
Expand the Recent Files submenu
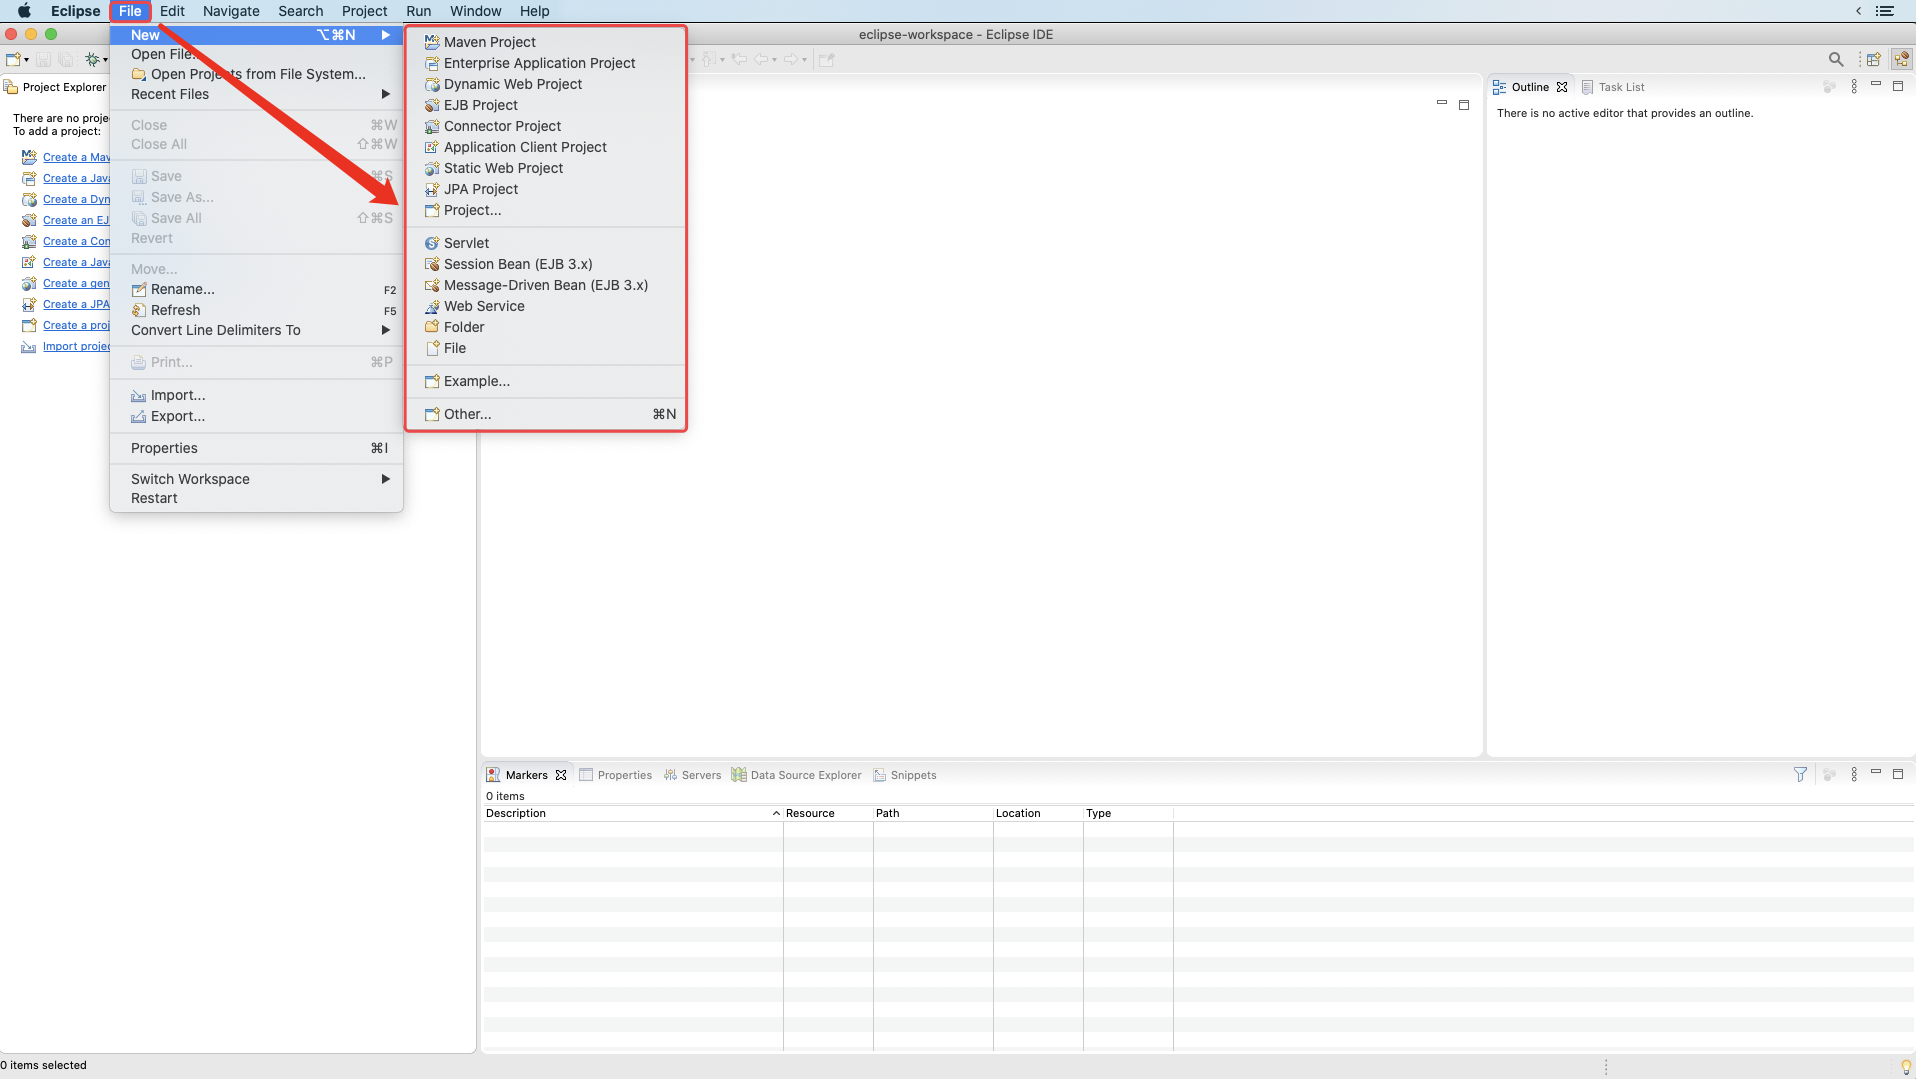[256, 94]
